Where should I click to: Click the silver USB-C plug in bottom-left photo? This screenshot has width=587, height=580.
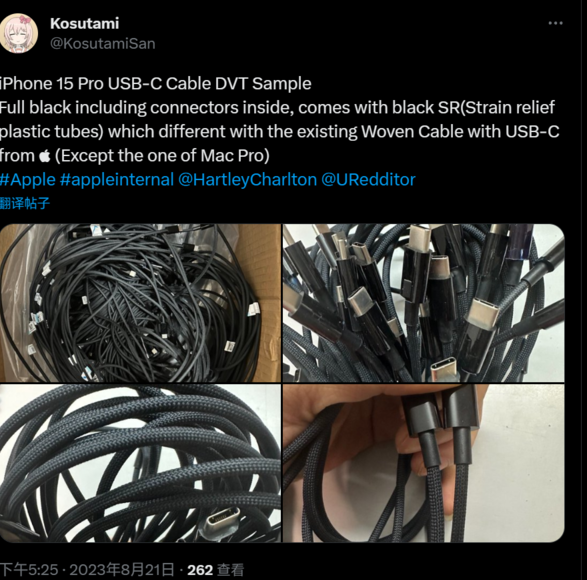pos(222,521)
